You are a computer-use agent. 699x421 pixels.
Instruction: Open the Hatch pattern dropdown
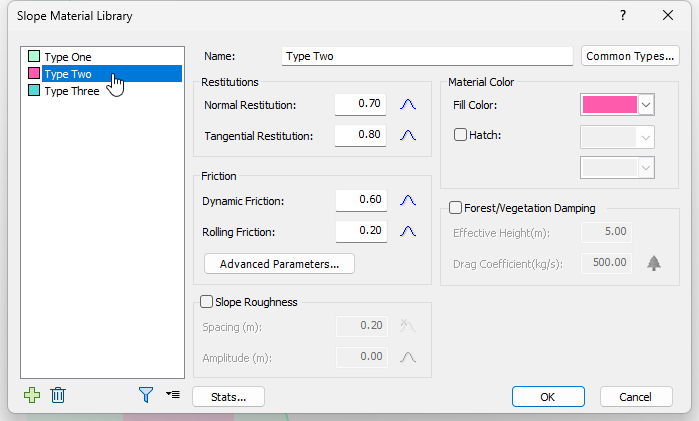[x=617, y=137]
